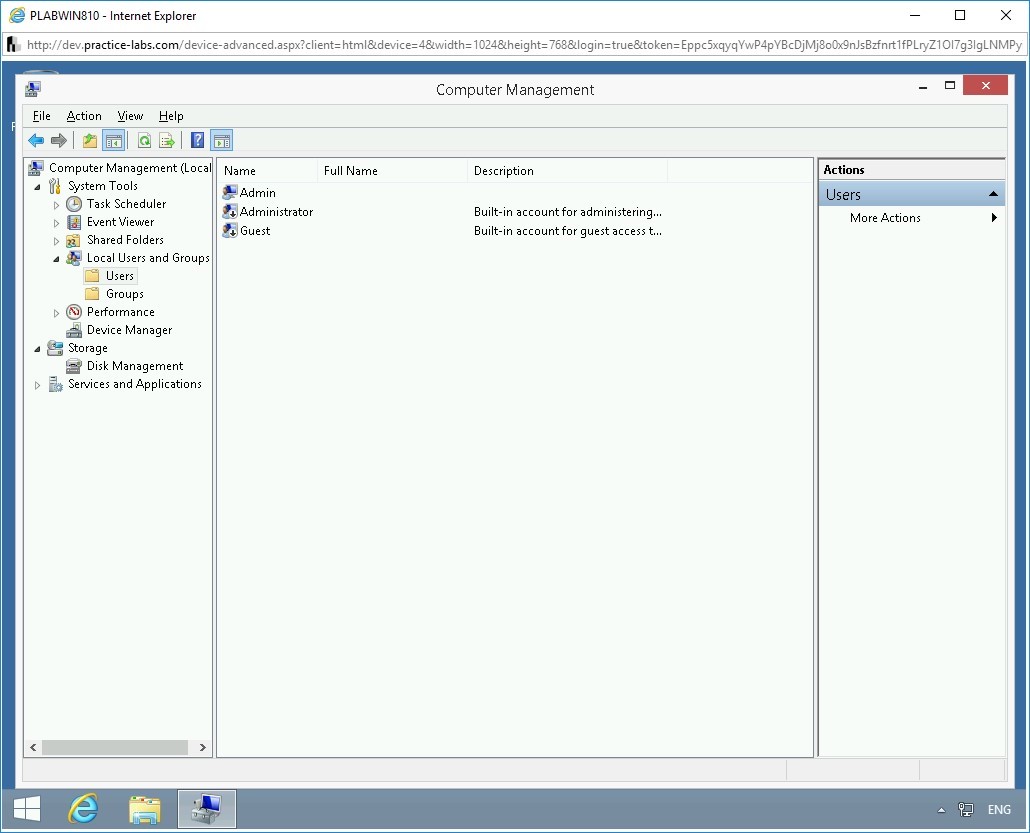The image size is (1030, 833).
Task: Click the Forward navigation arrow
Action: click(x=59, y=140)
